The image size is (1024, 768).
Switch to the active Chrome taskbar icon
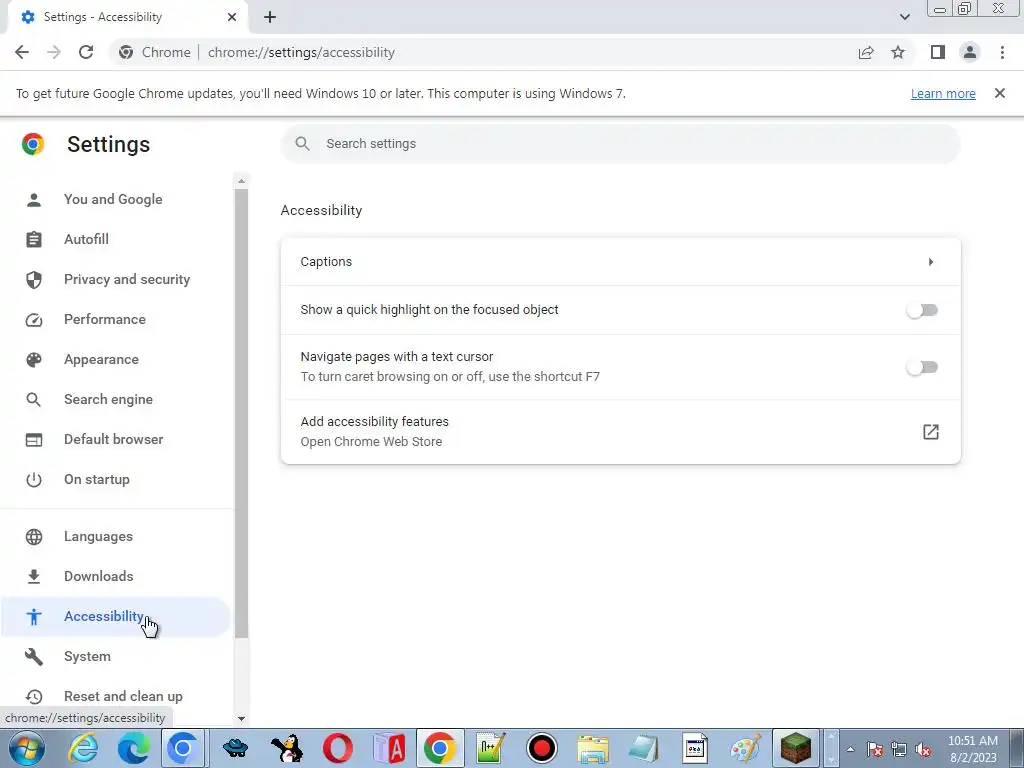(x=440, y=748)
